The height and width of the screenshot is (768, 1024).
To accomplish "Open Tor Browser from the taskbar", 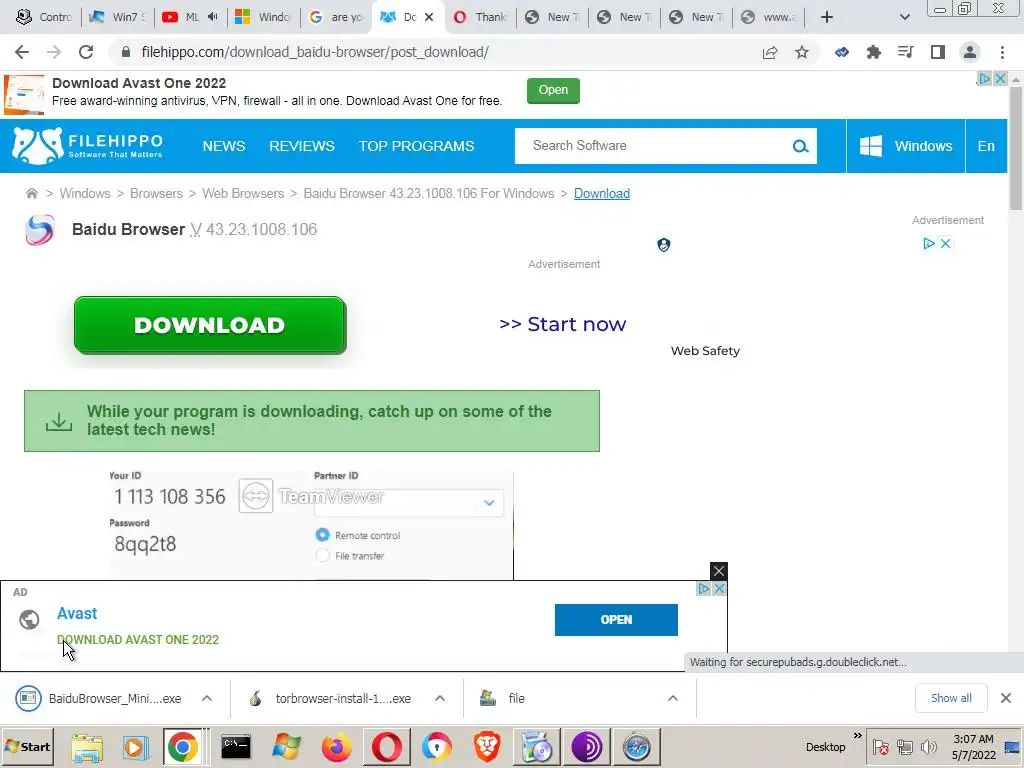I will [x=586, y=746].
